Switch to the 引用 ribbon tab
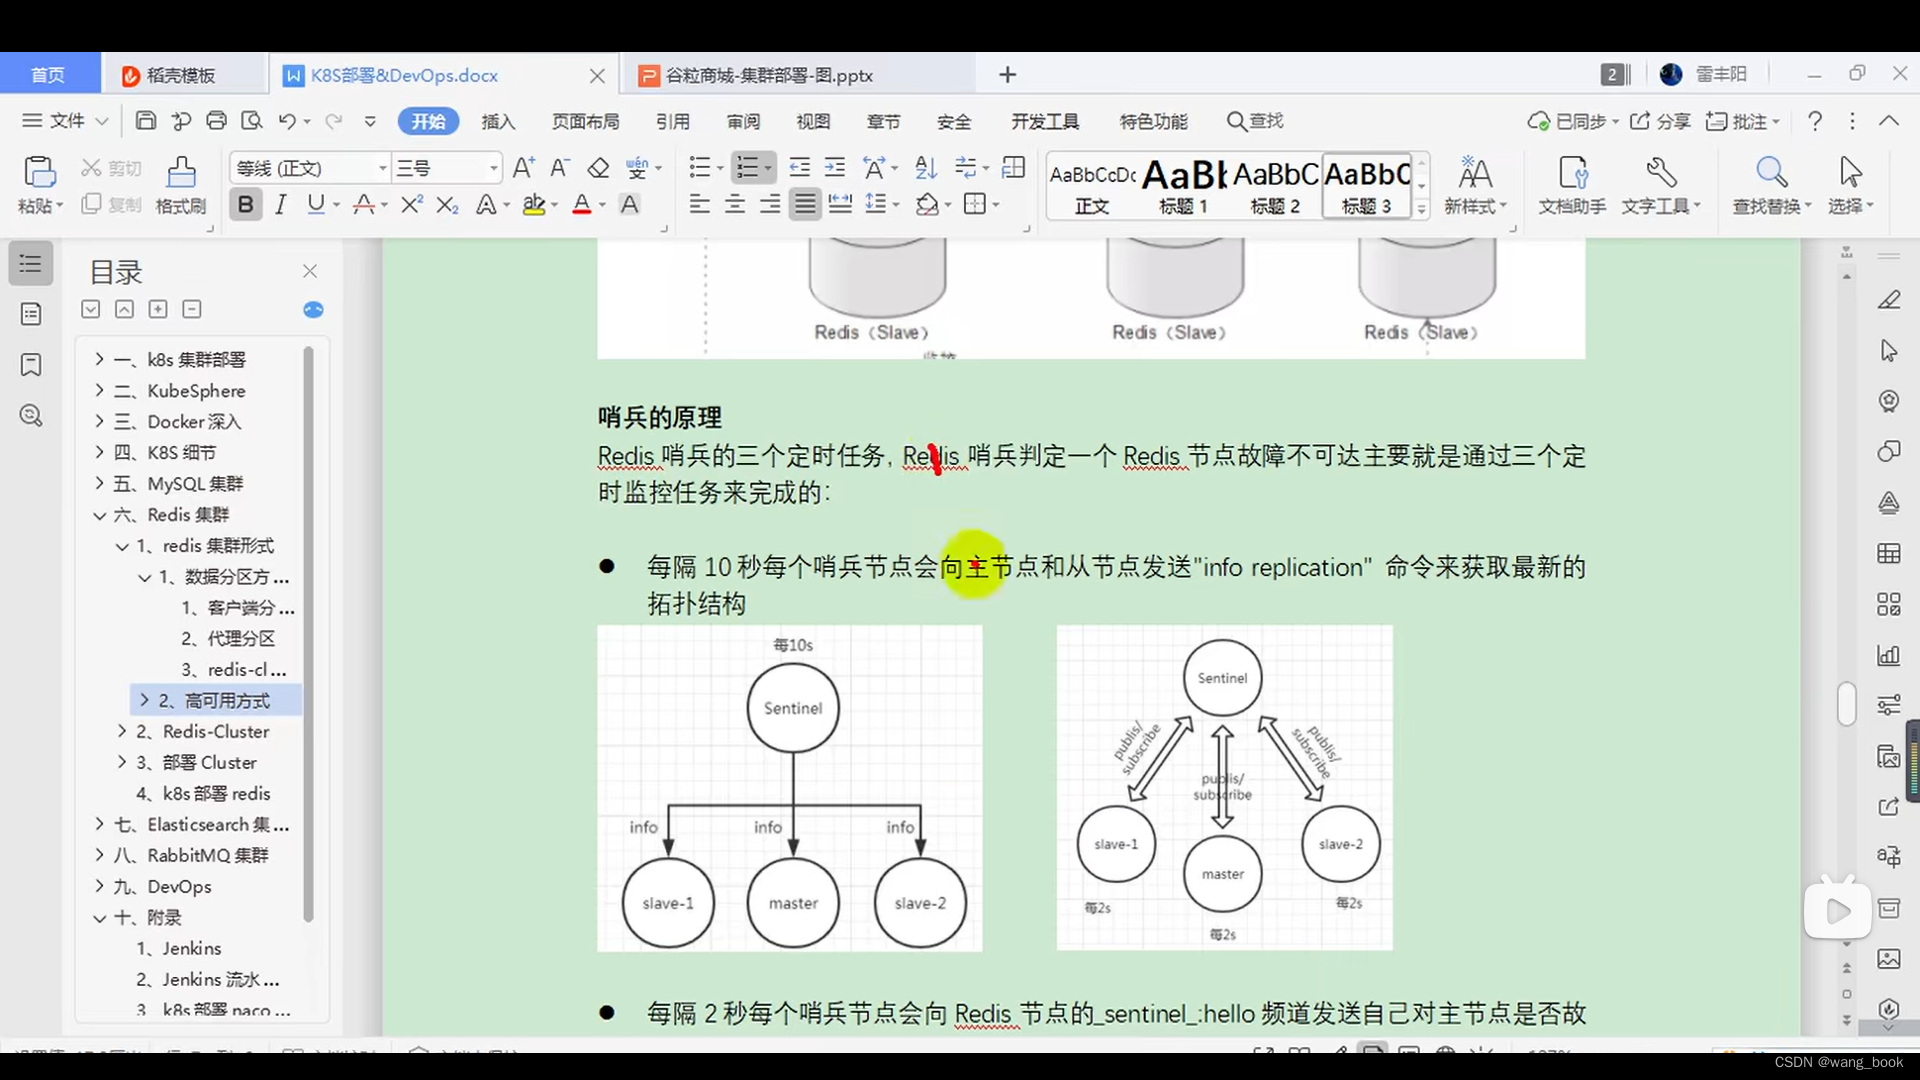This screenshot has width=1920, height=1080. 673,121
